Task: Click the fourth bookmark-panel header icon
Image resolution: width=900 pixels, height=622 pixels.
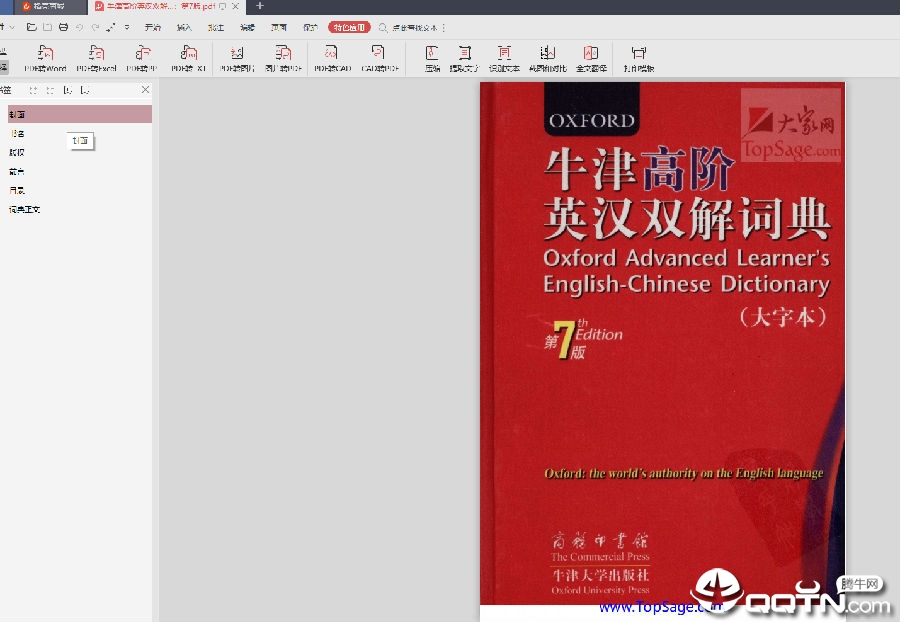Action: tap(85, 90)
